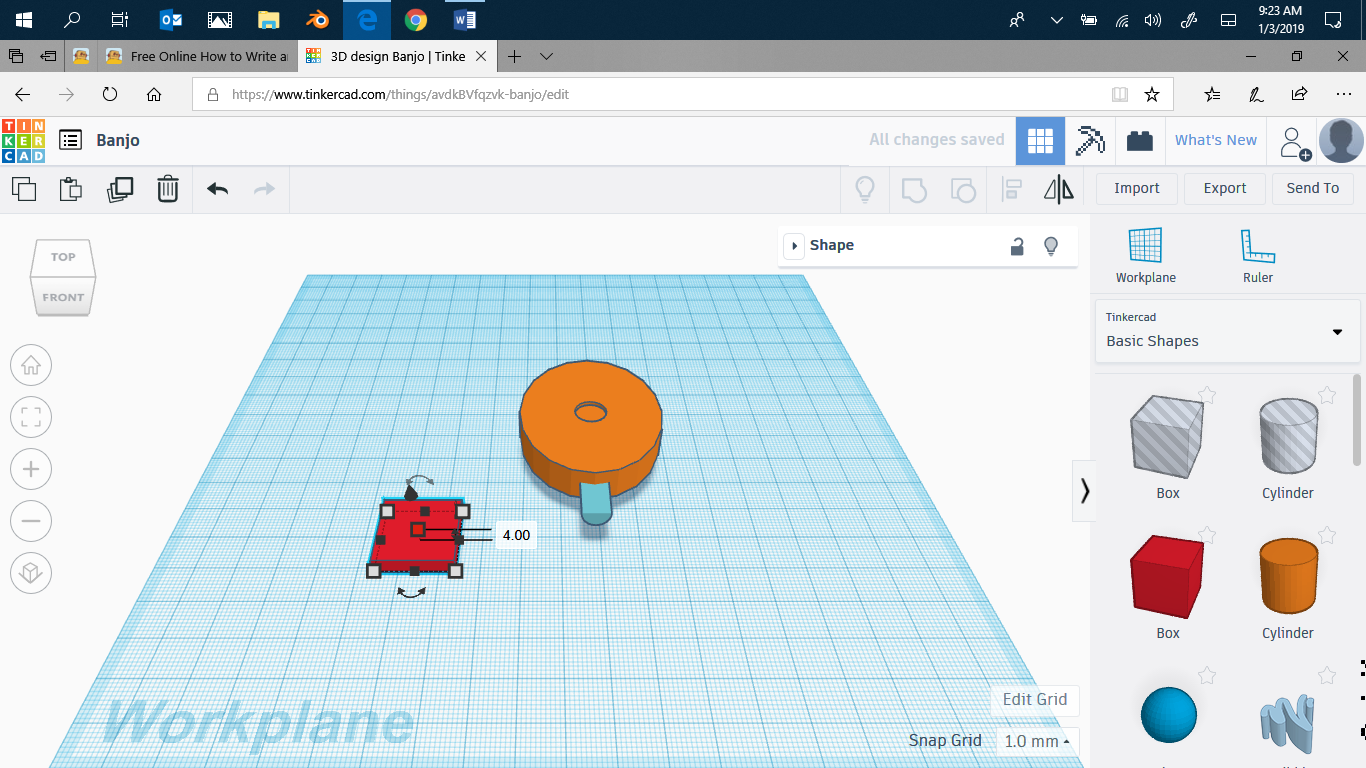Collapse the shapes sidebar chevron
The height and width of the screenshot is (768, 1366).
click(x=1084, y=491)
